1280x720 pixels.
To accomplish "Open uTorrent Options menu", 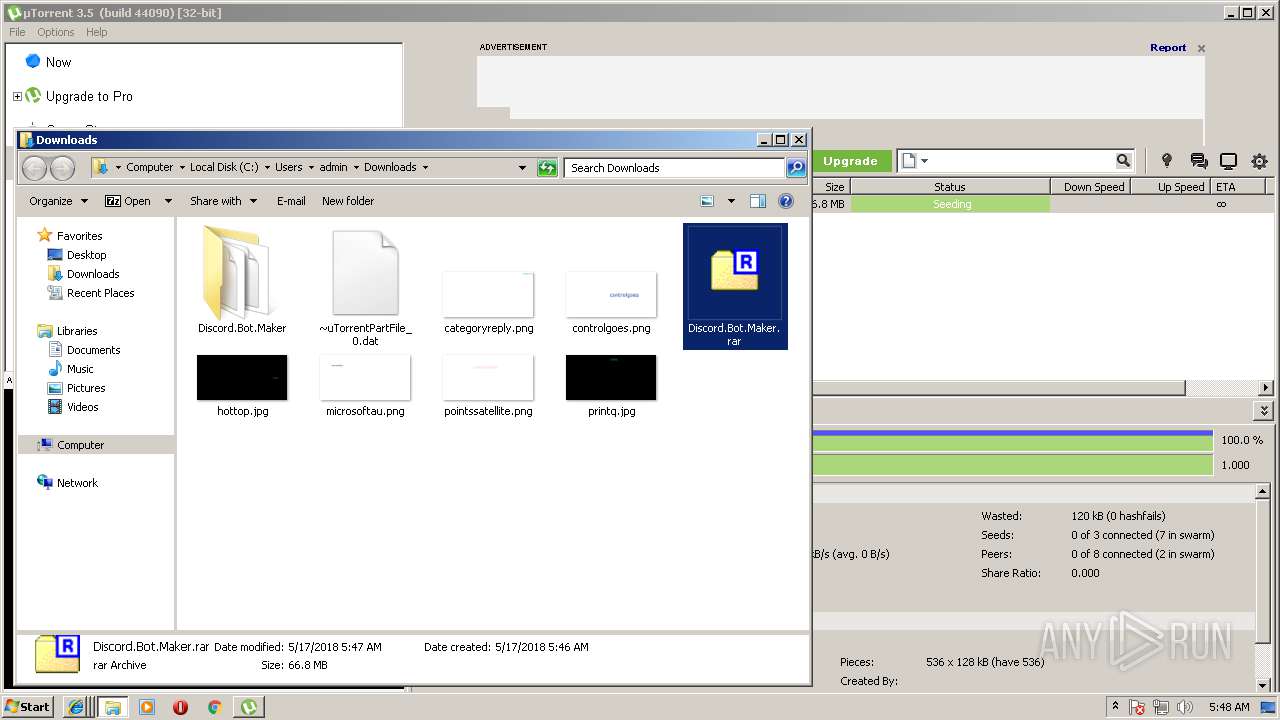I will (56, 32).
